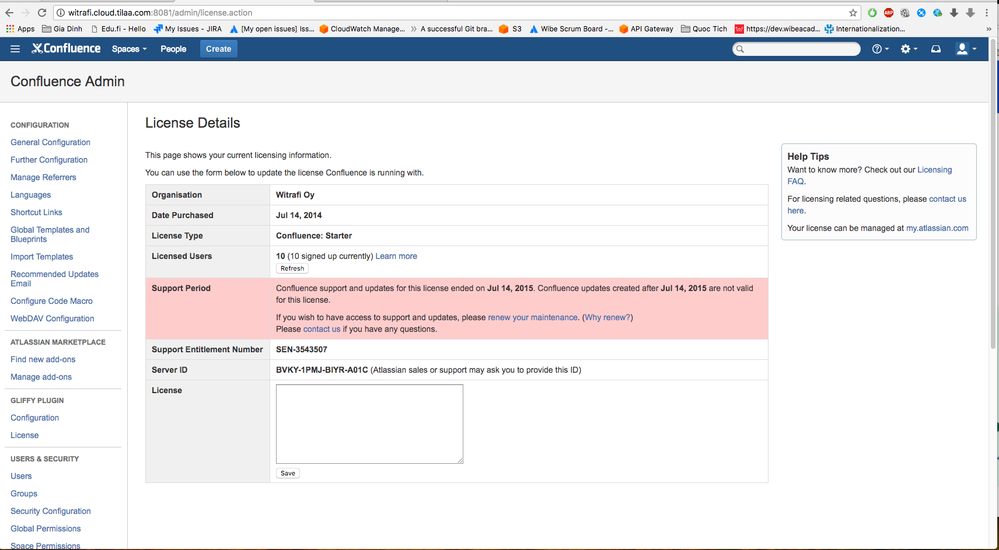The height and width of the screenshot is (550, 999).
Task: Open Users administration
Action: (21, 476)
